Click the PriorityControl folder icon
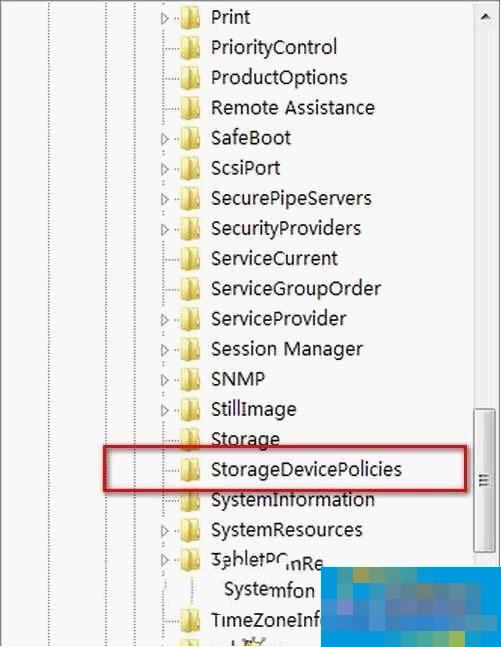Image resolution: width=501 pixels, height=647 pixels. coord(190,47)
